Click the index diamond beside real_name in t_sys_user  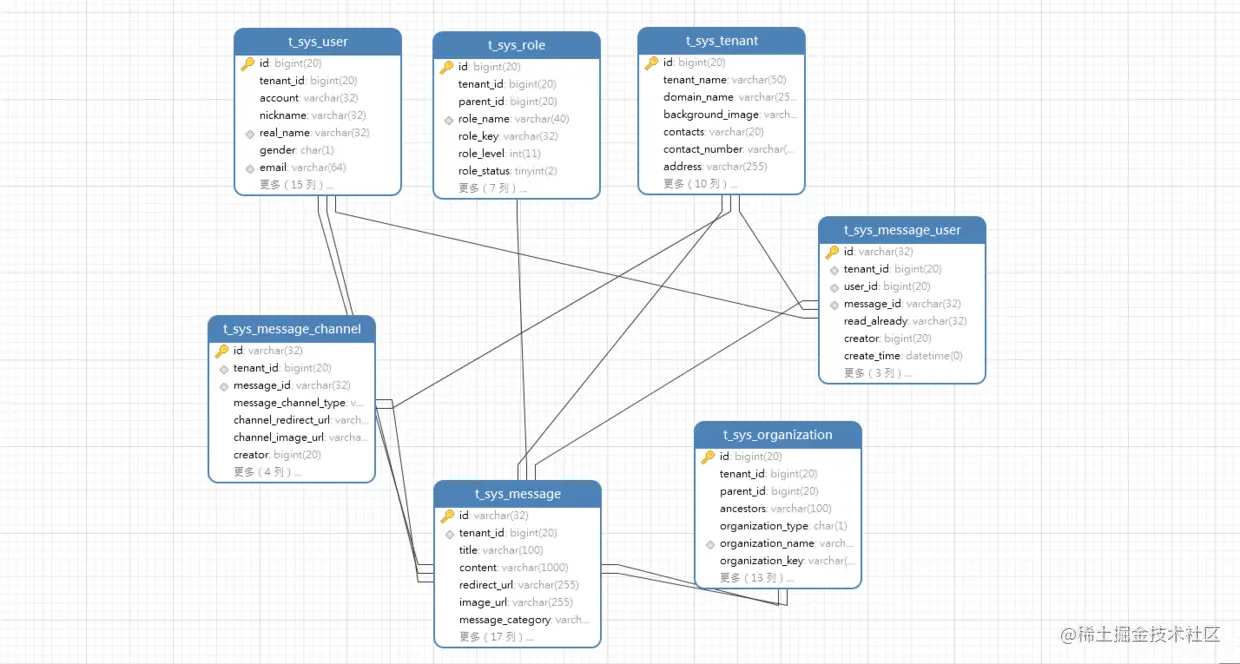click(x=250, y=133)
